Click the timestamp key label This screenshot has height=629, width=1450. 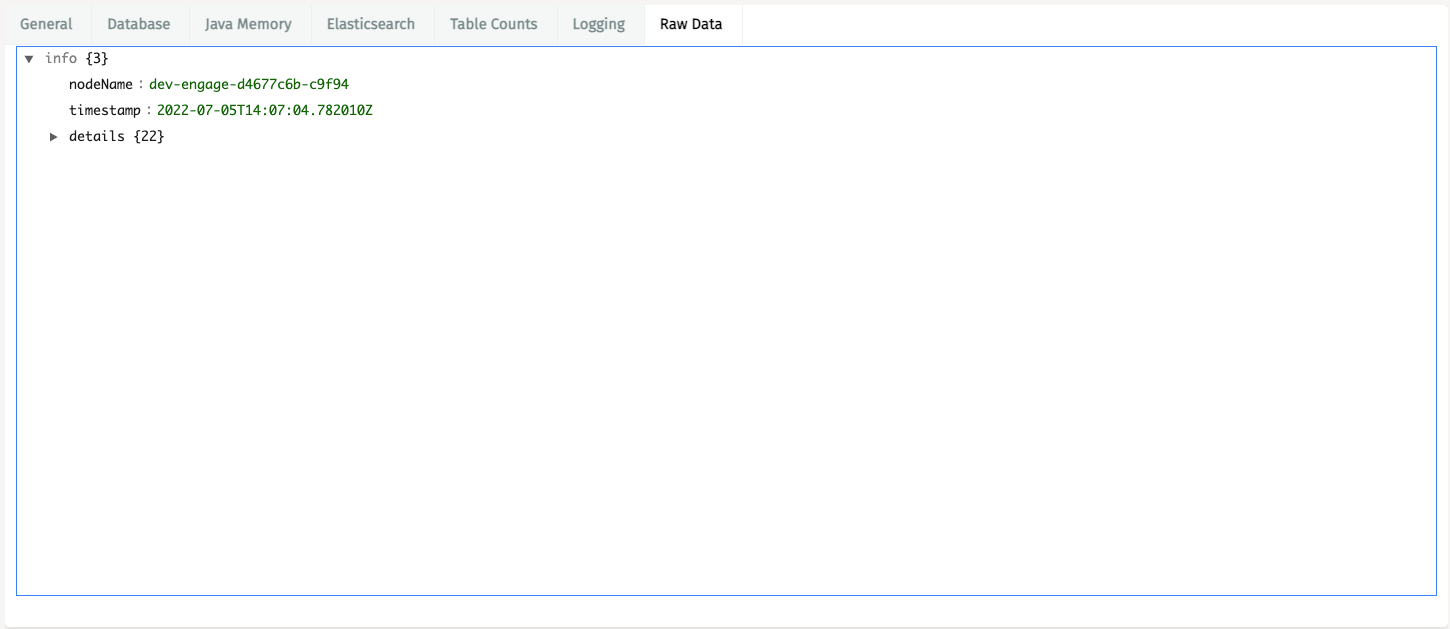[105, 110]
